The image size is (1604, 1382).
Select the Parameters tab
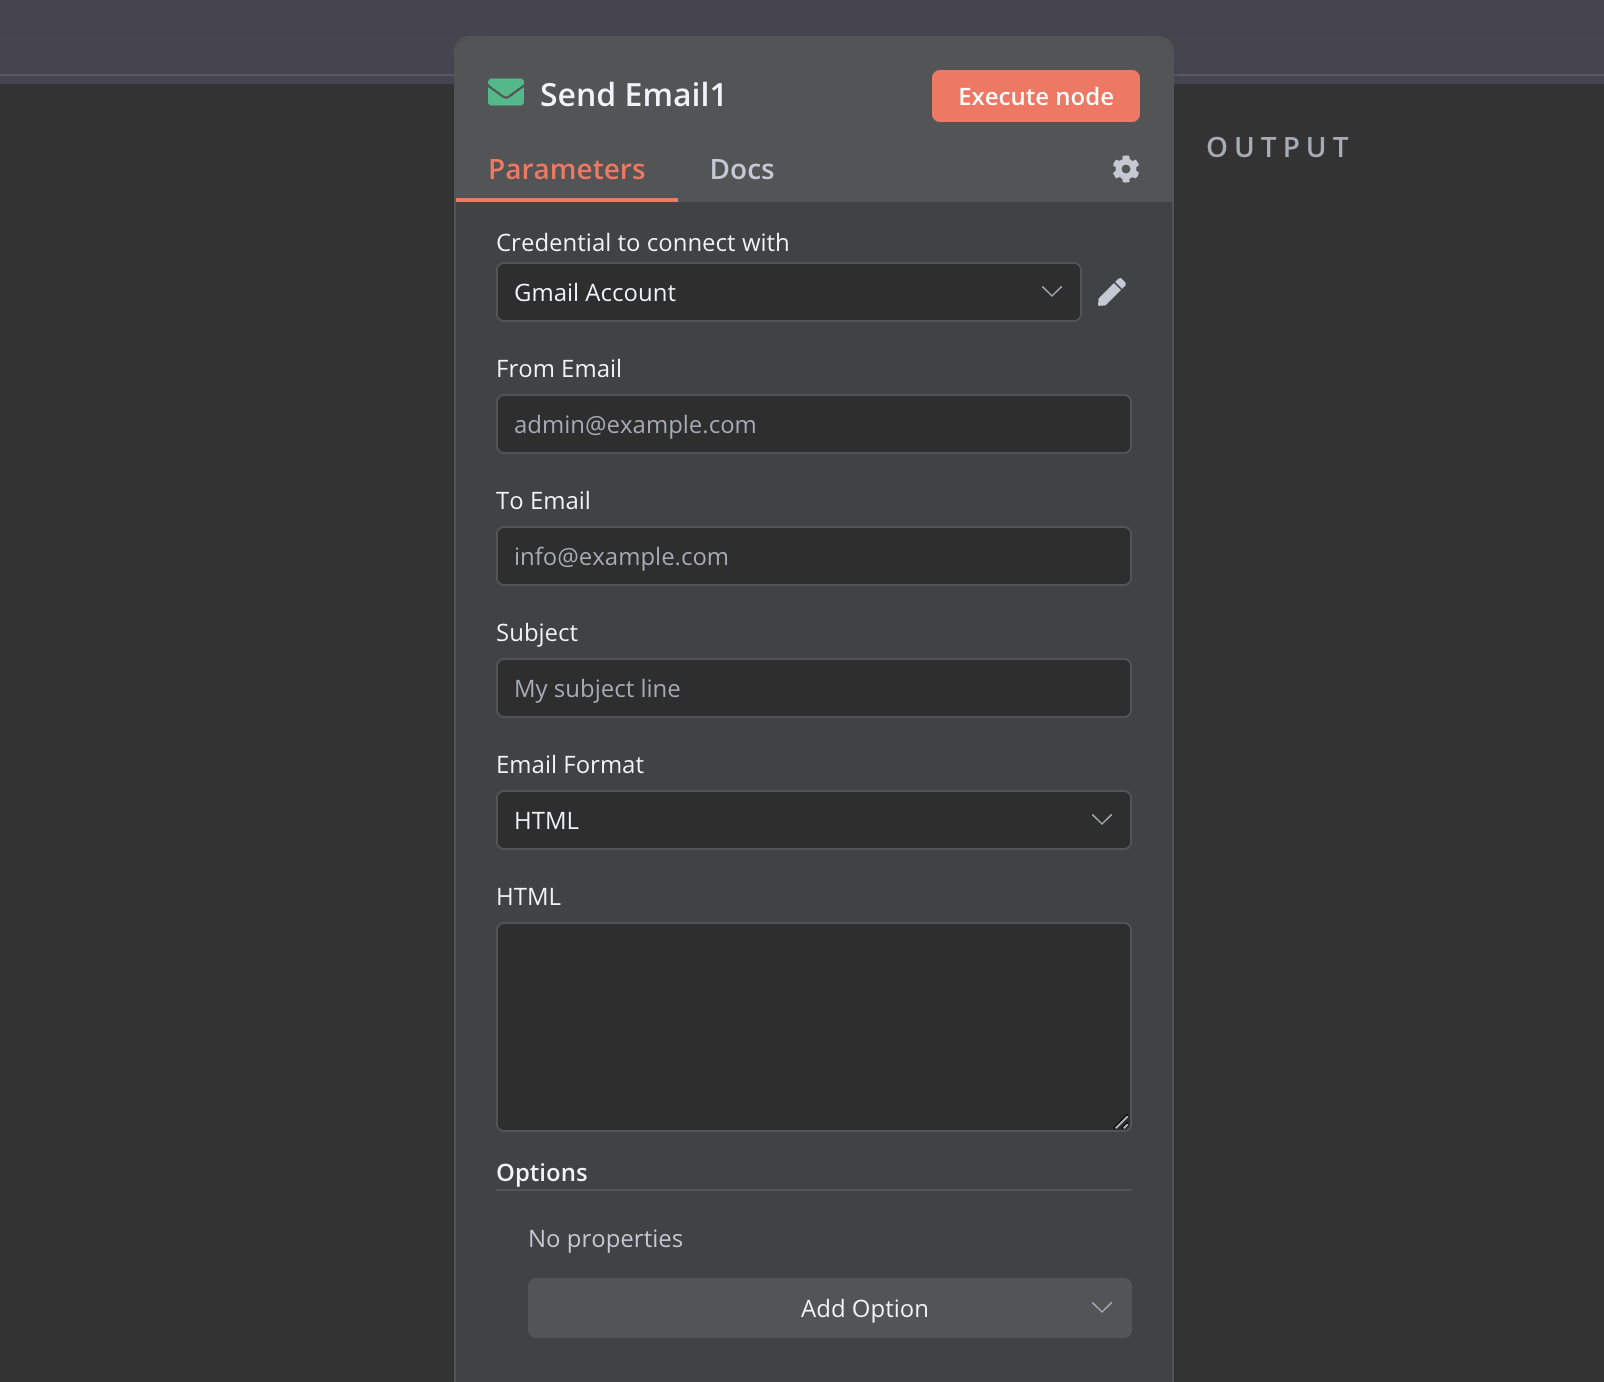click(566, 169)
